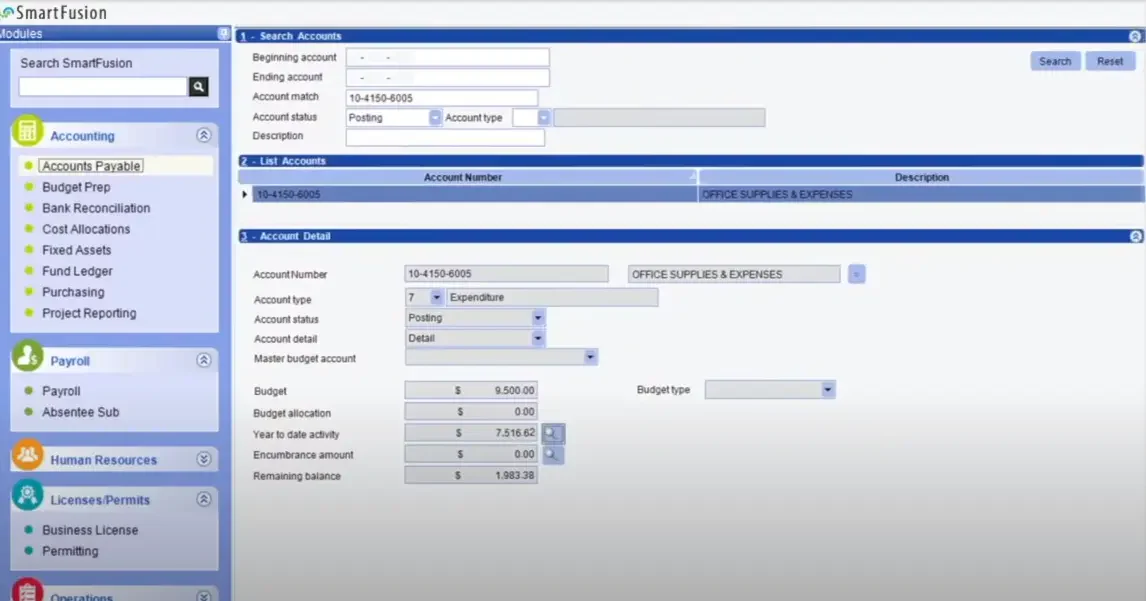Click the OFFICE SUPPLIES & EXPENSES list cell
Image resolution: width=1146 pixels, height=601 pixels.
pos(921,194)
